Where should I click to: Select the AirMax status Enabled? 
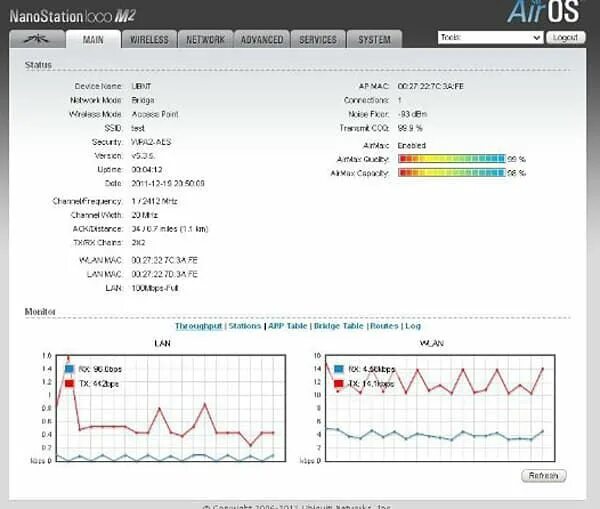(x=412, y=145)
